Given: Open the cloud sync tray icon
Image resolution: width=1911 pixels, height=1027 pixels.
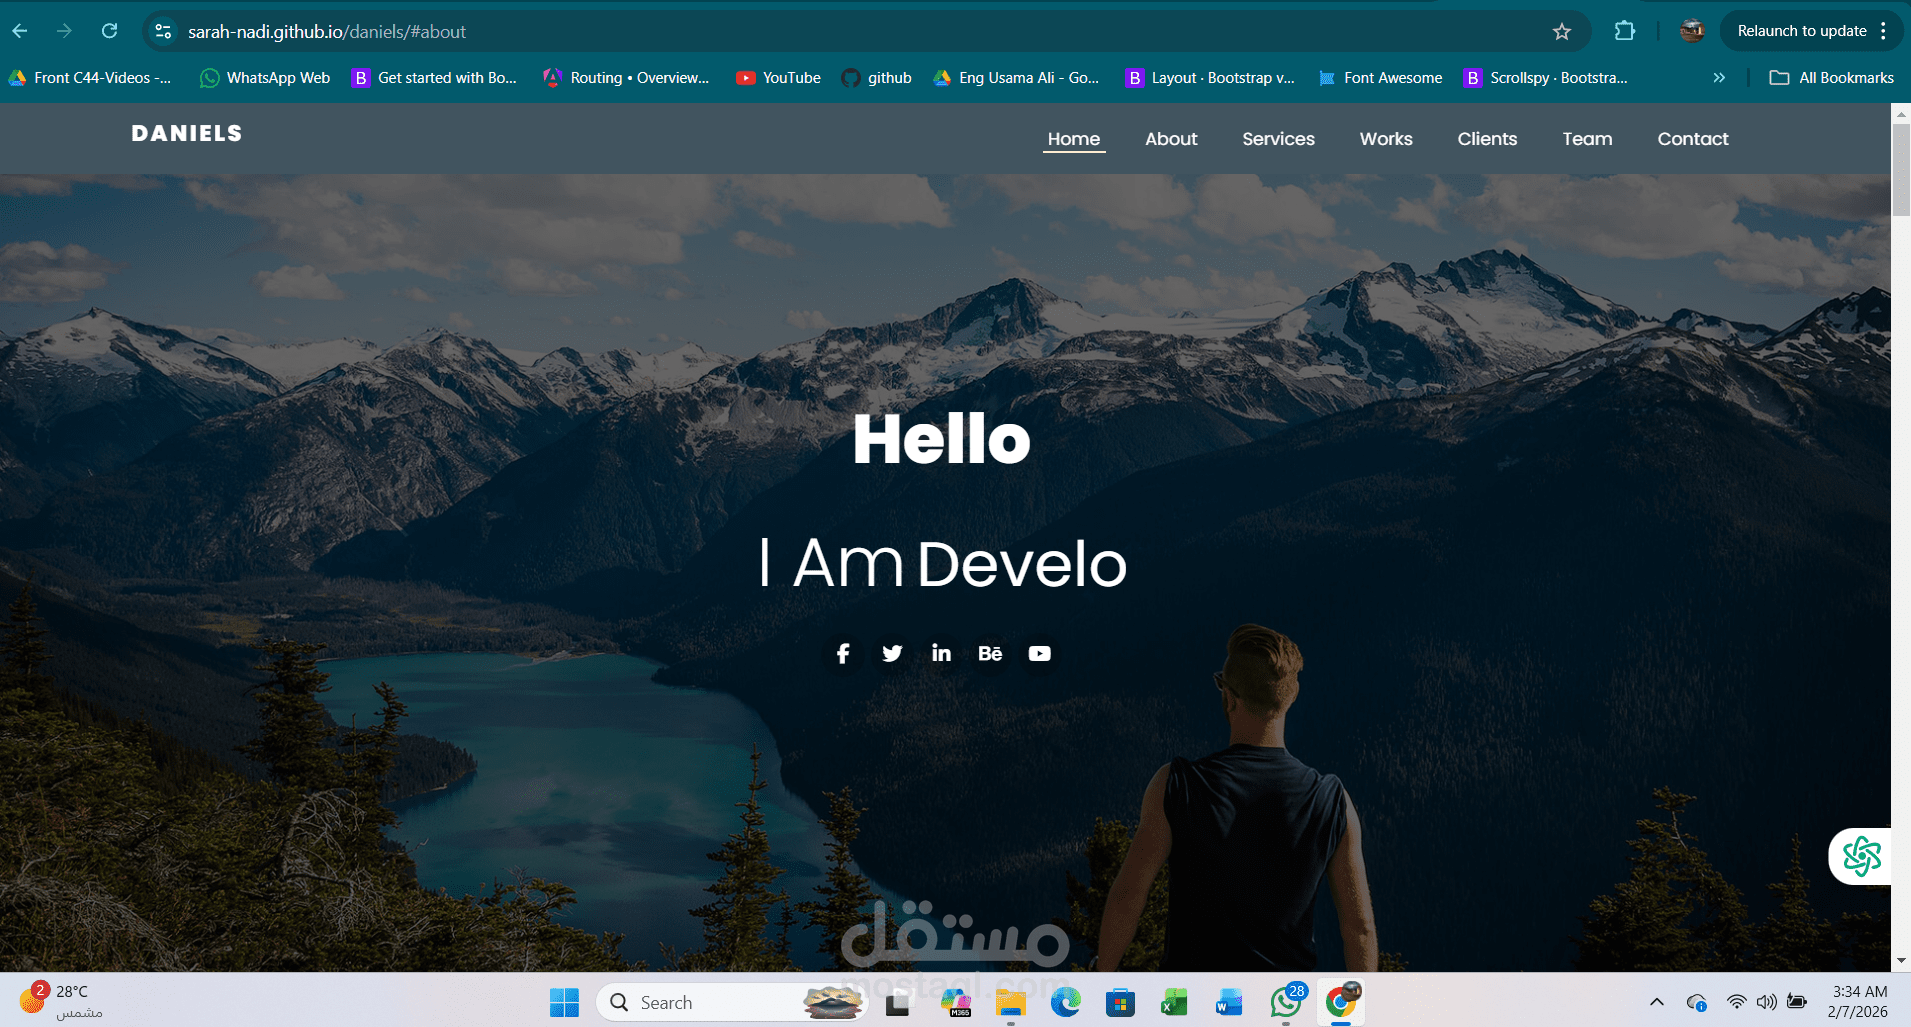Looking at the screenshot, I should (x=1696, y=1002).
